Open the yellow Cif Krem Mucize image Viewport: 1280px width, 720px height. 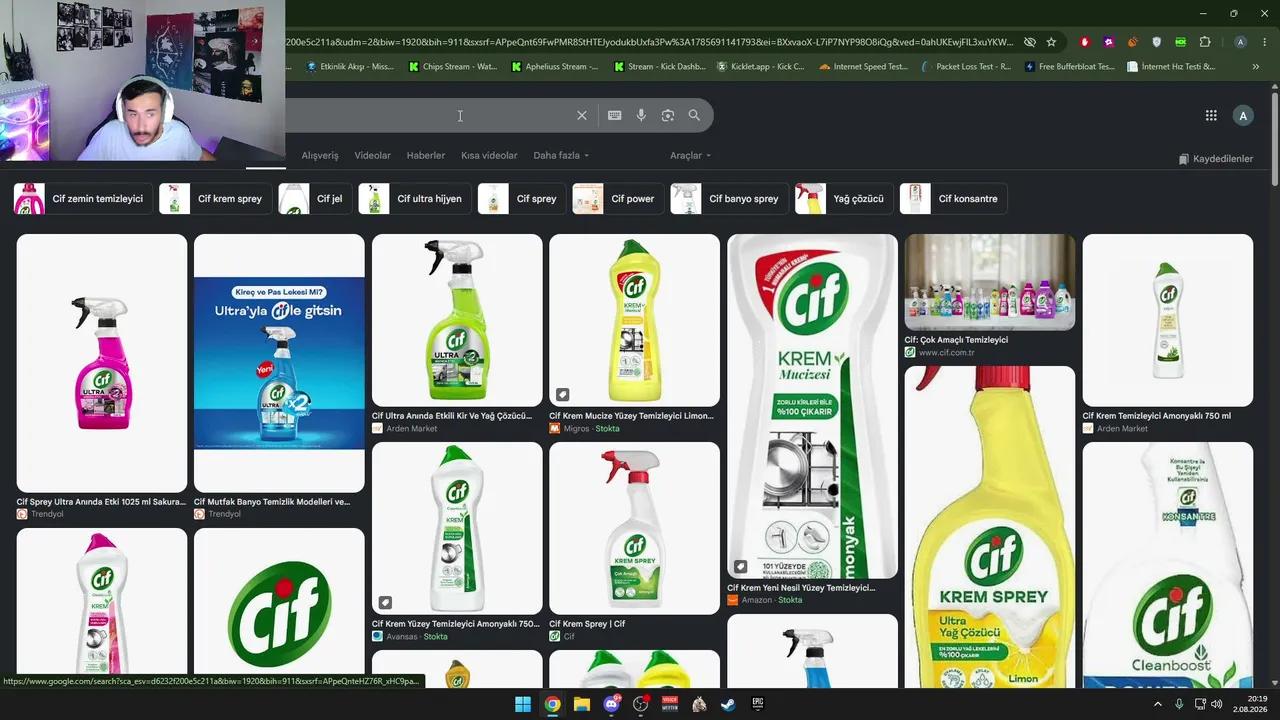coord(634,320)
